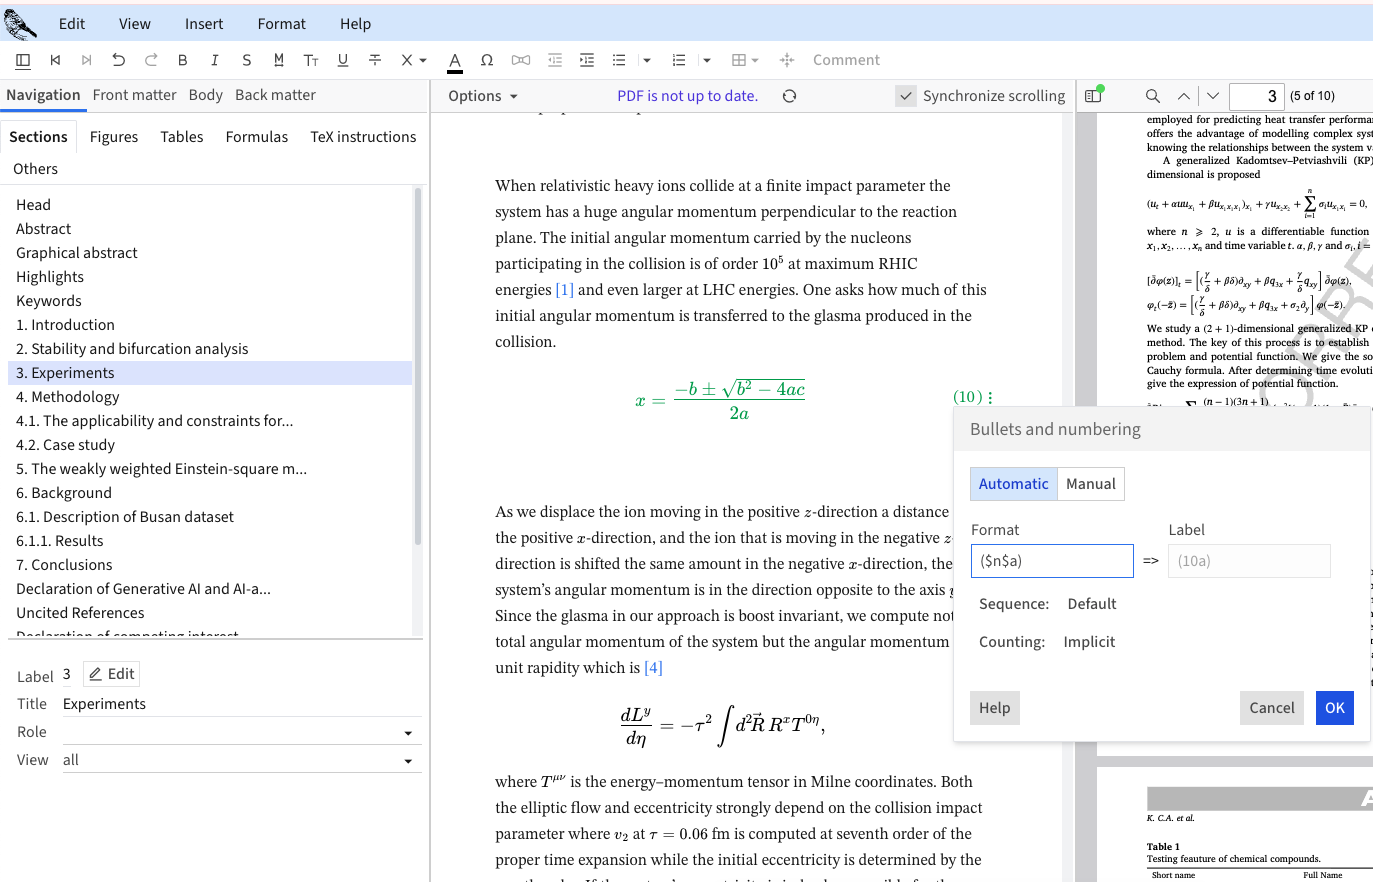
Task: Apply italic formatting from the toolbar
Action: 214,60
